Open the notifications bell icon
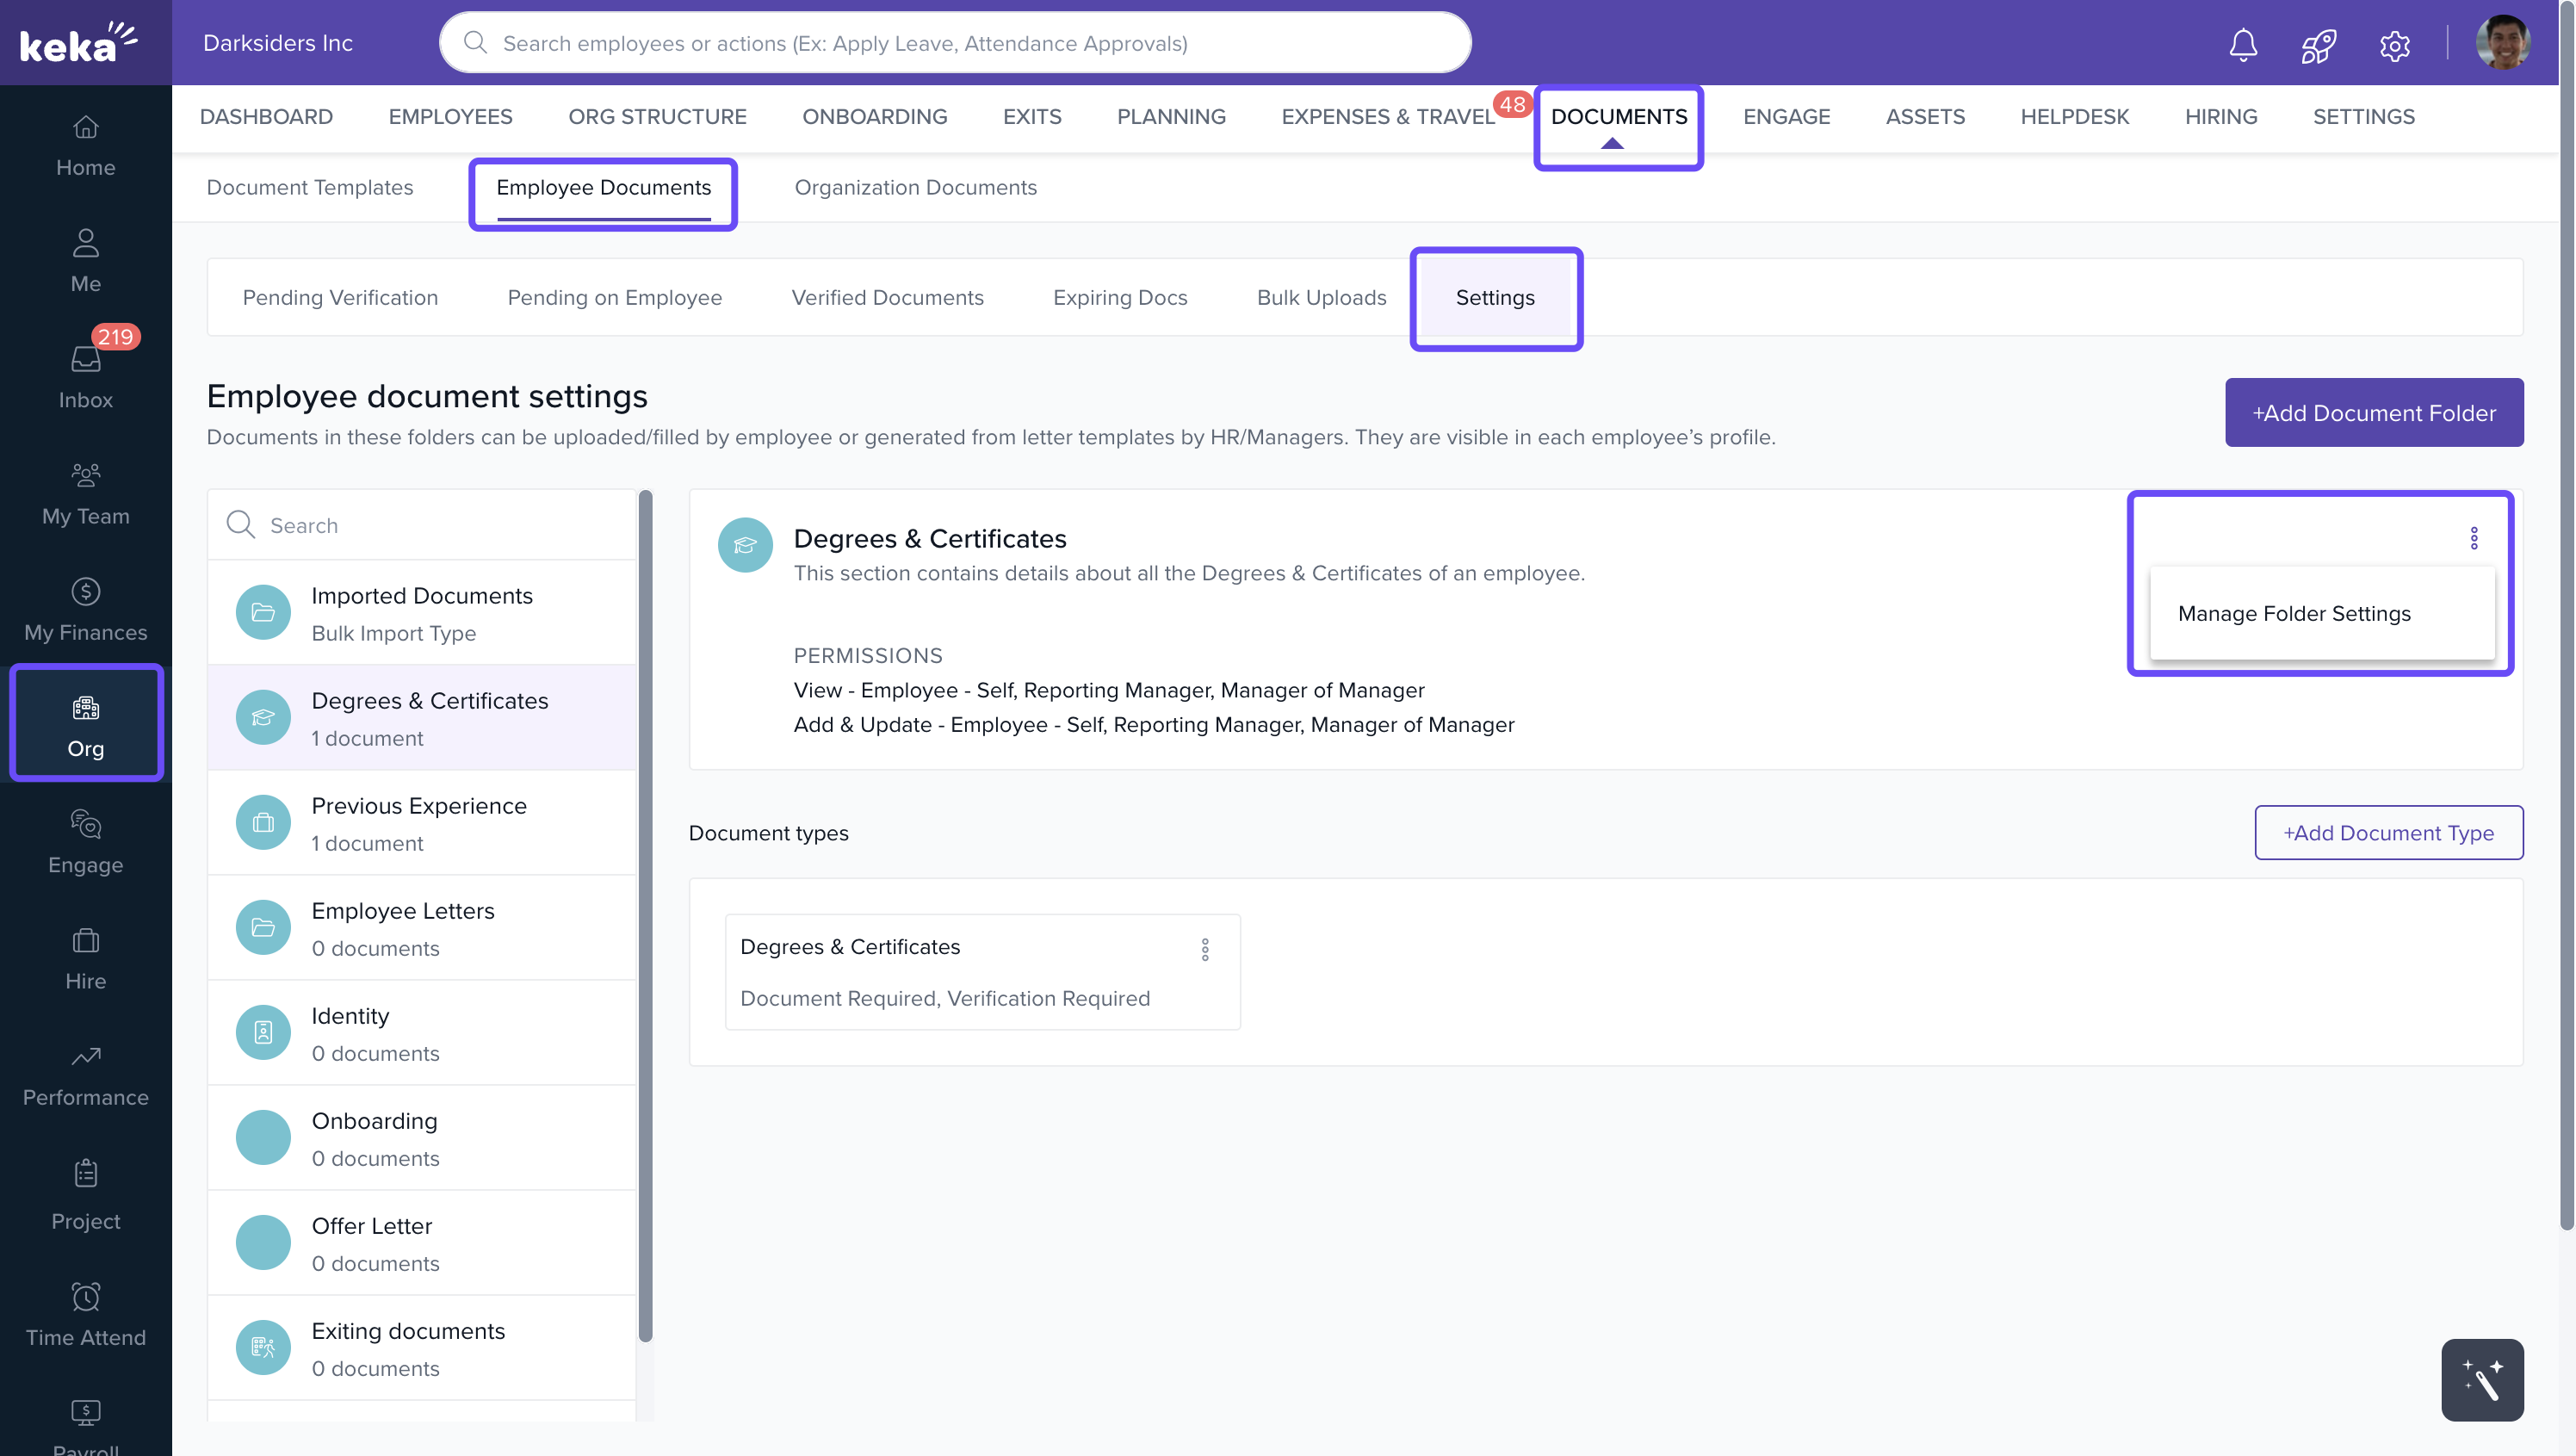The image size is (2576, 1456). [2242, 44]
